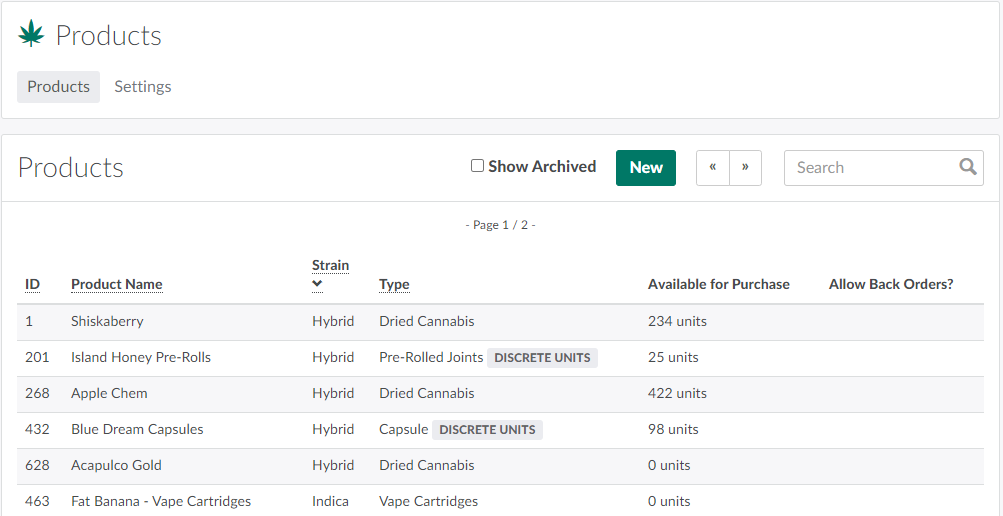1003x516 pixels.
Task: Click the Strain sort chevron arrow
Action: pyautogui.click(x=317, y=284)
